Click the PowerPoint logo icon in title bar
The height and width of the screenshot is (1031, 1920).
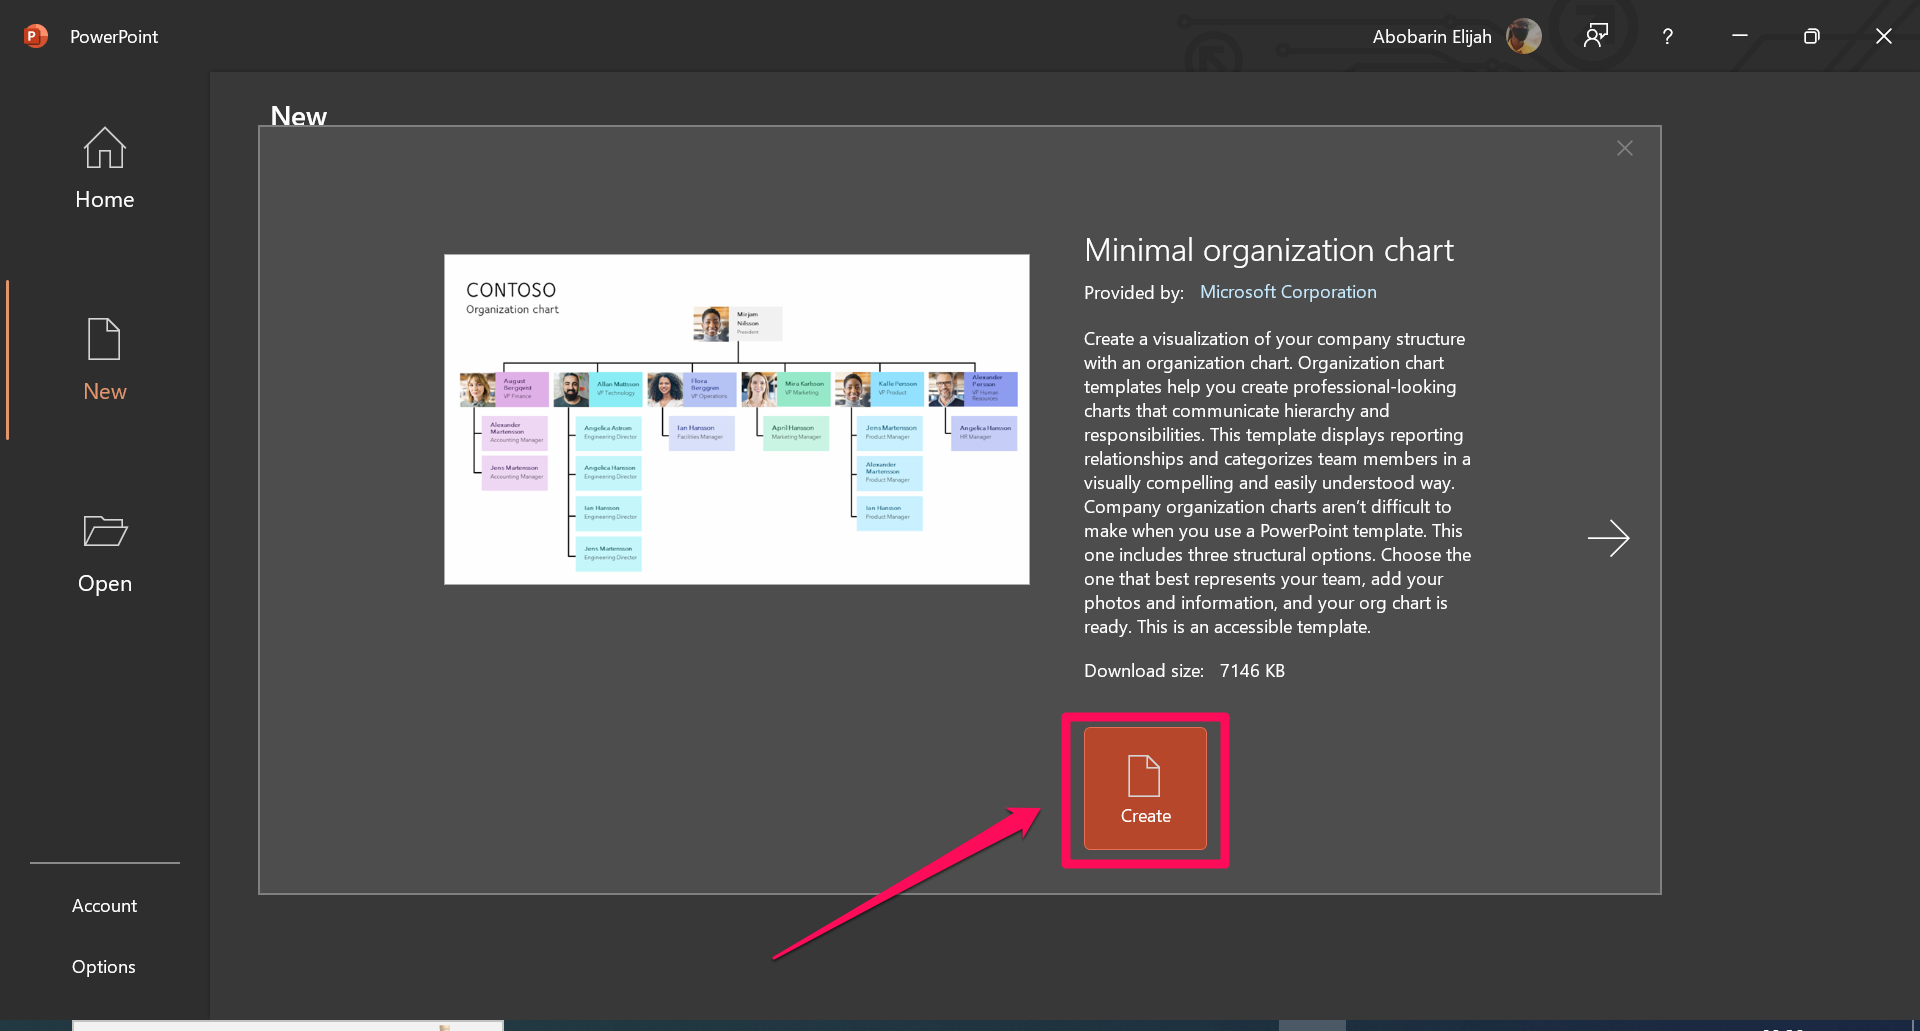36,37
